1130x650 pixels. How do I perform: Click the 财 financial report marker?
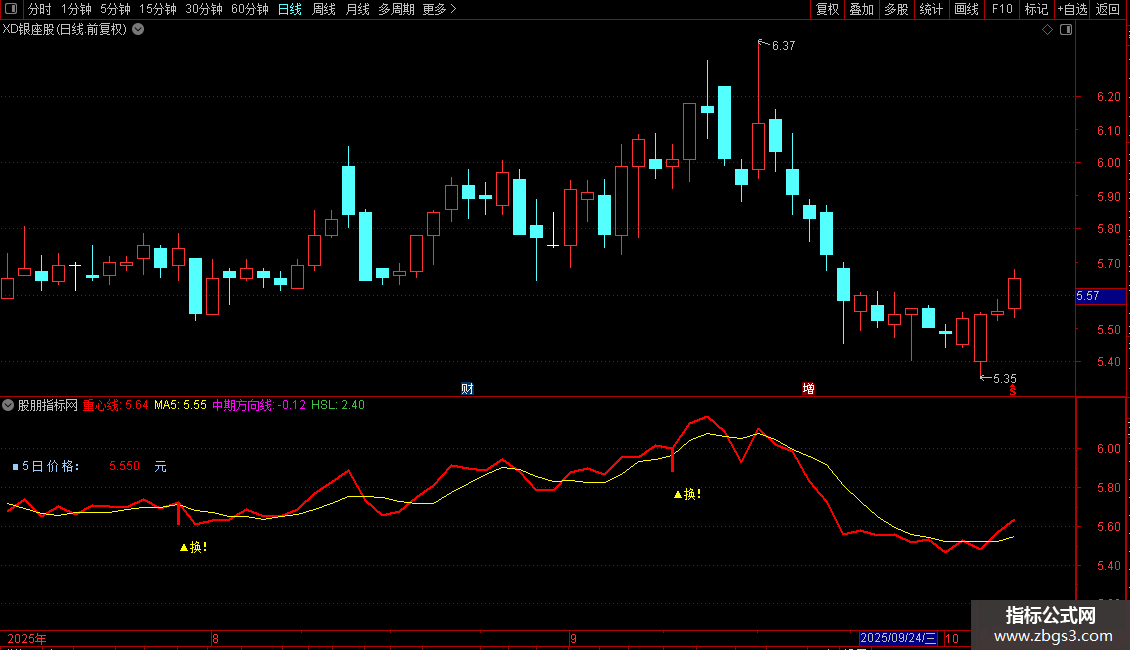[467, 388]
